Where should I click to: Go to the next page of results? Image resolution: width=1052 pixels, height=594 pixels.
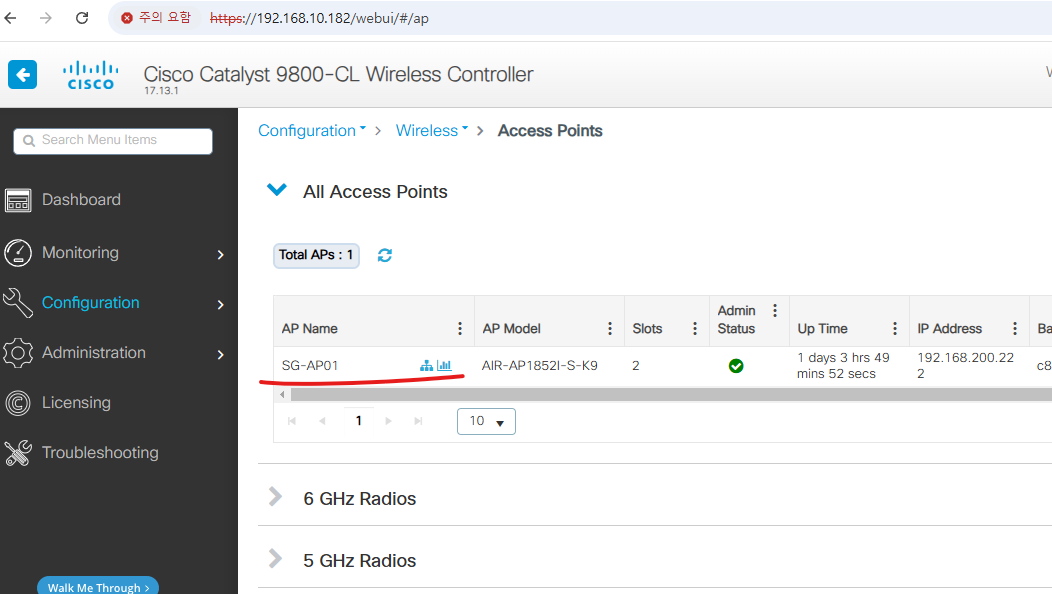388,422
